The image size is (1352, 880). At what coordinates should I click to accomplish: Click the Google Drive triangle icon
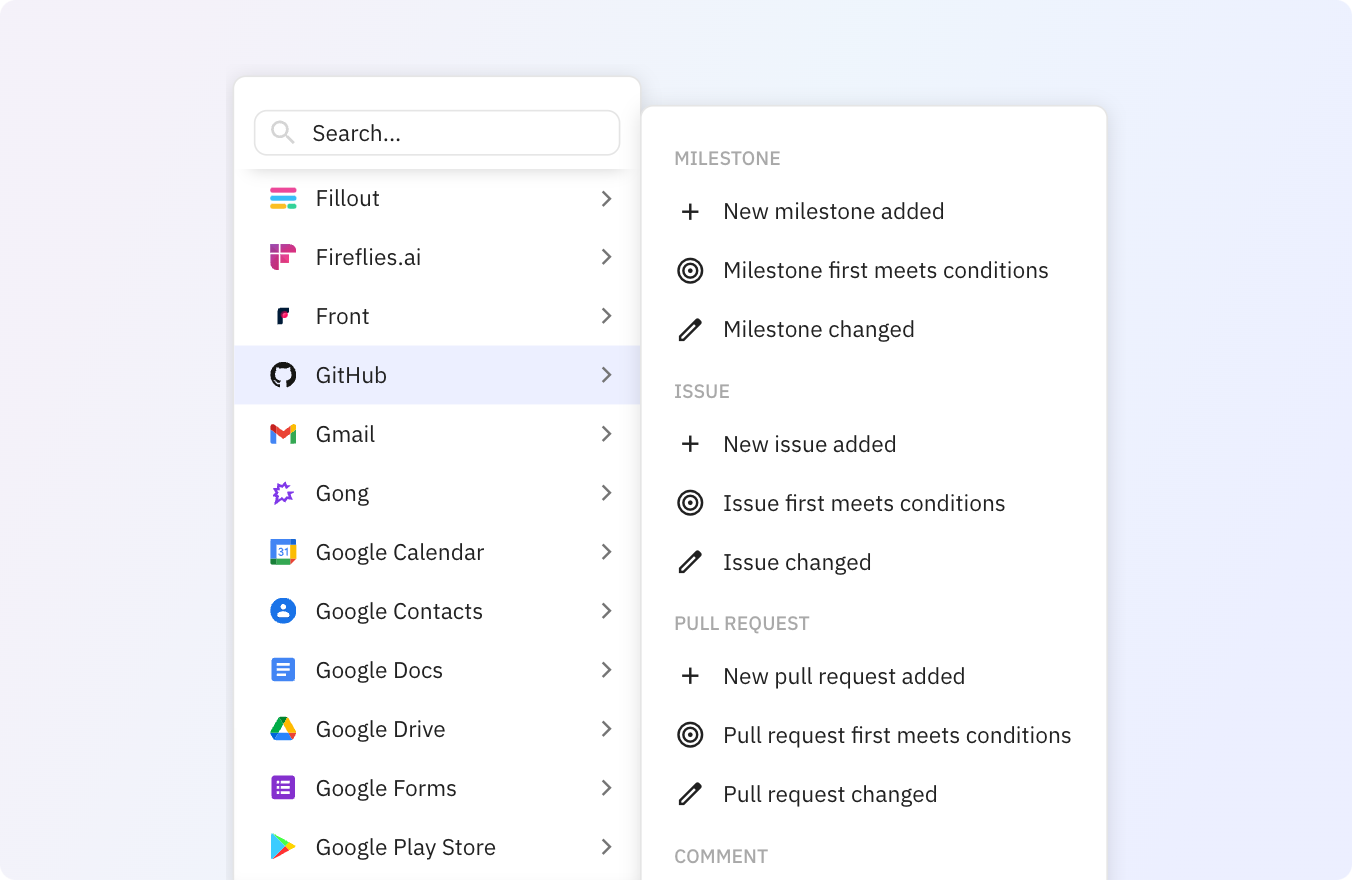283,729
